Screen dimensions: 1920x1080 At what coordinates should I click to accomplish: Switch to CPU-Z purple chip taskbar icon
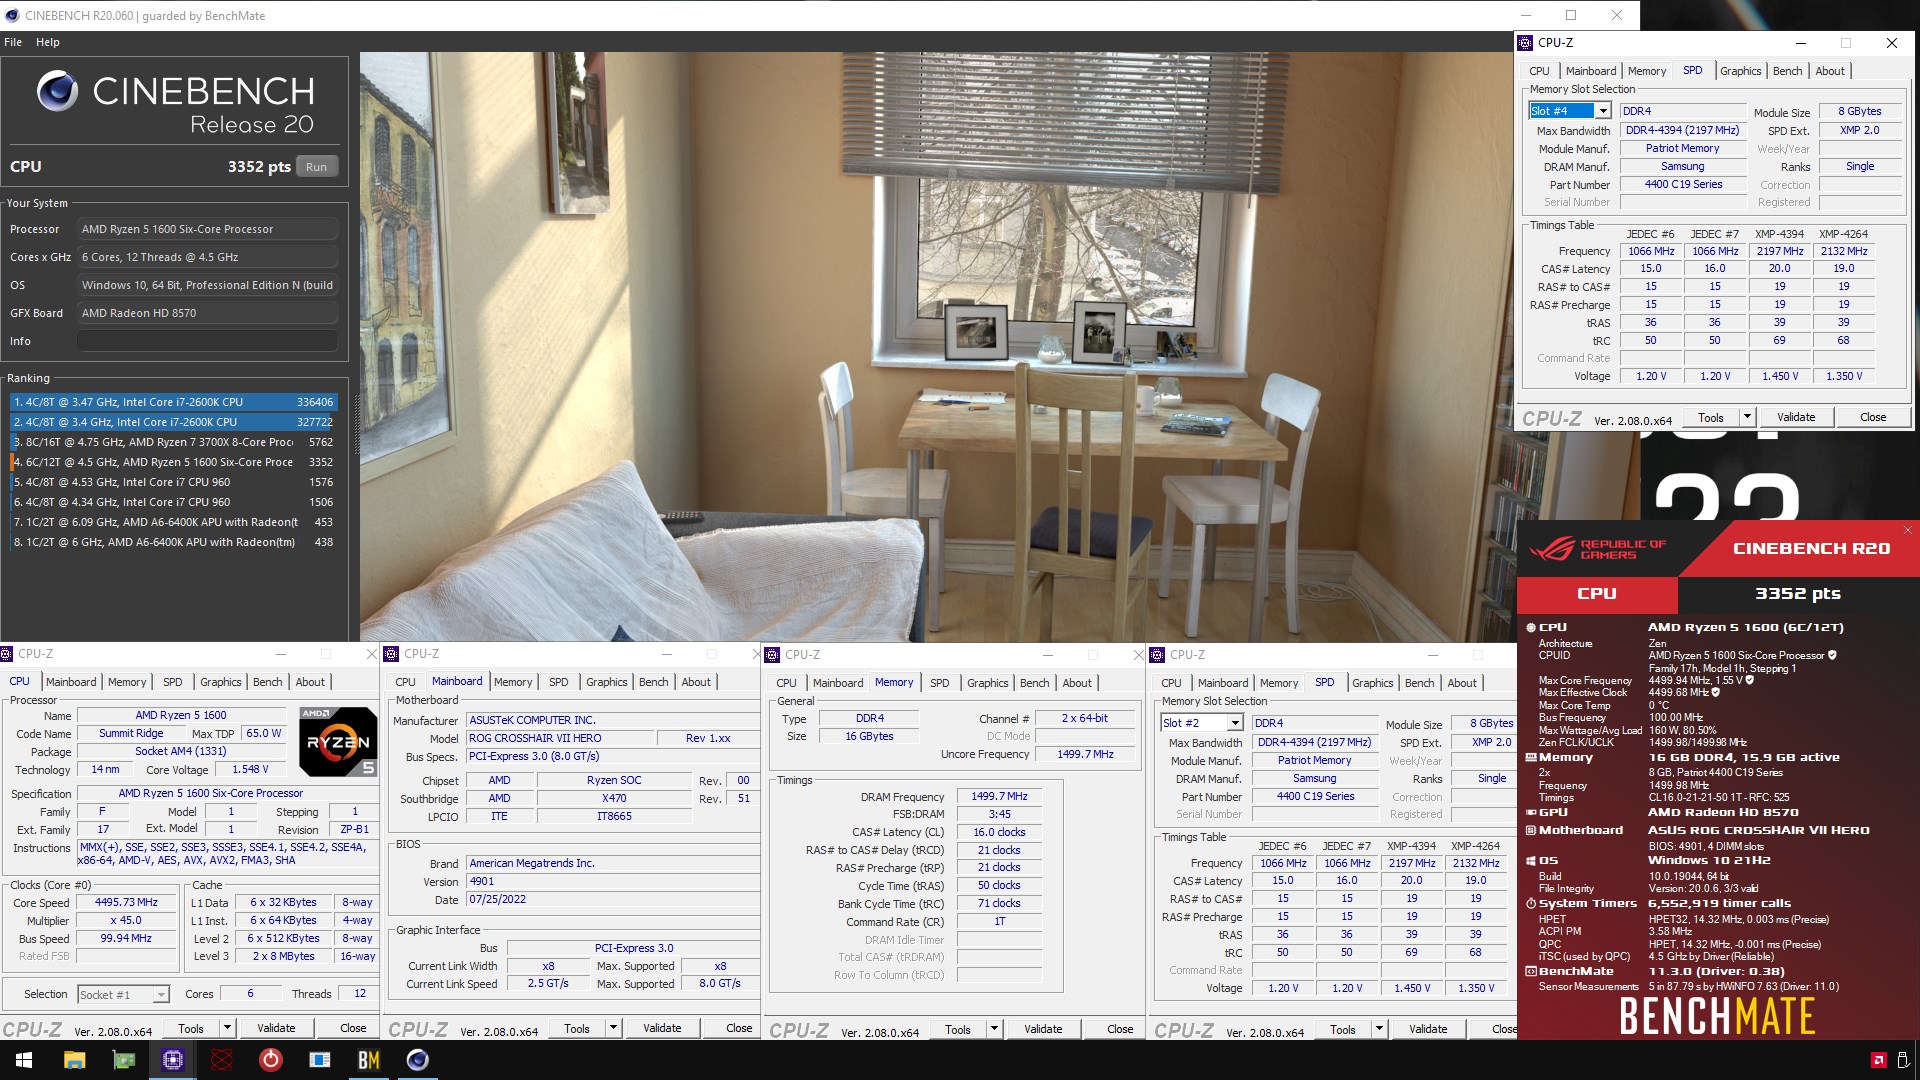[172, 1060]
